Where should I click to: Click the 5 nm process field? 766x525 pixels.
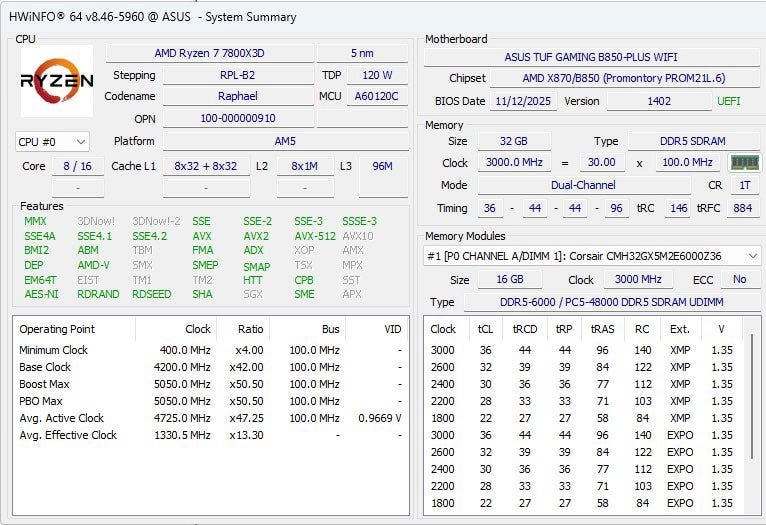[362, 53]
